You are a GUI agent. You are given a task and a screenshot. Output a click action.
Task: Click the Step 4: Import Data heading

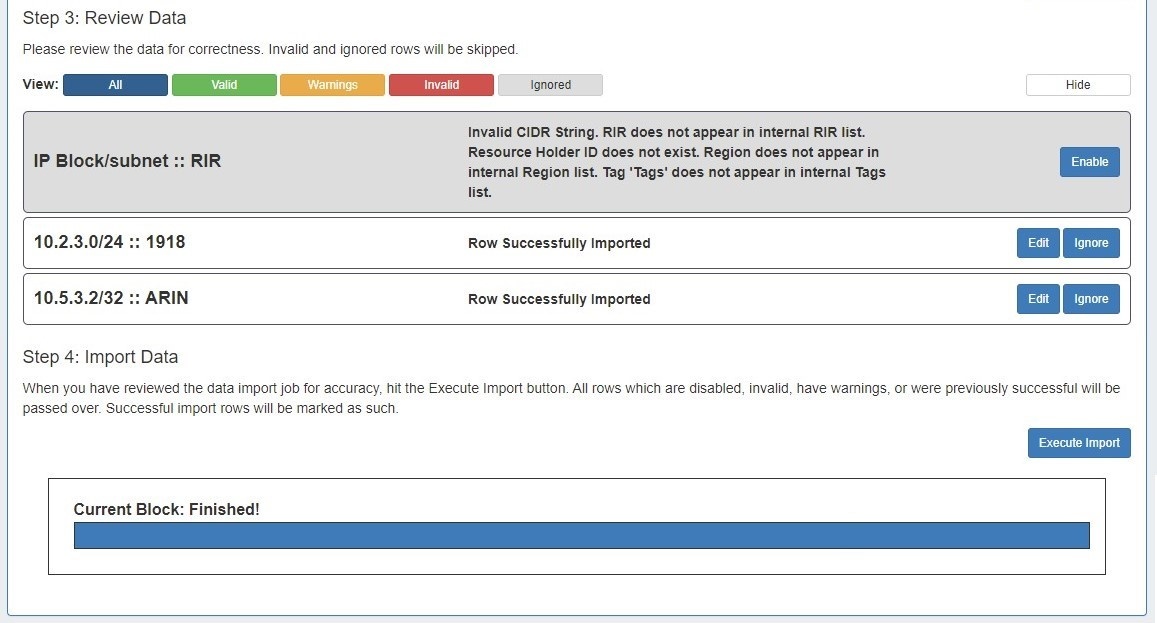pos(100,357)
